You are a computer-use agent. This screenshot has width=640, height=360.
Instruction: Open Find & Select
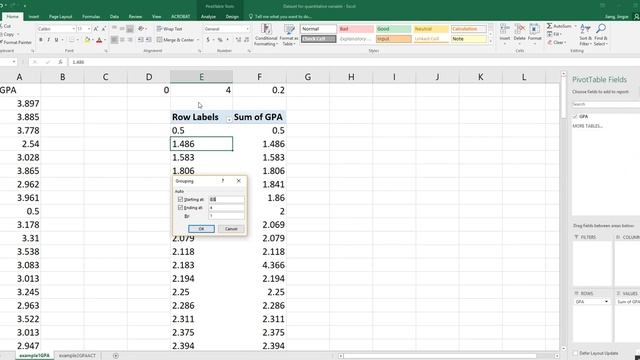pyautogui.click(x=601, y=35)
